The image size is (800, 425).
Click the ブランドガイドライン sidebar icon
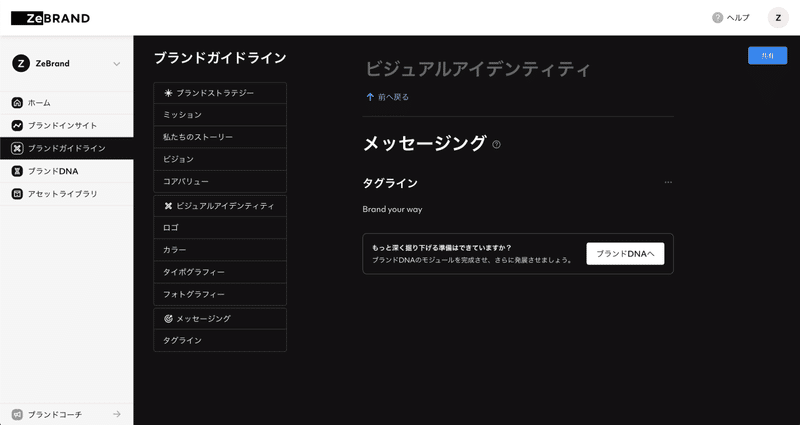(x=17, y=148)
